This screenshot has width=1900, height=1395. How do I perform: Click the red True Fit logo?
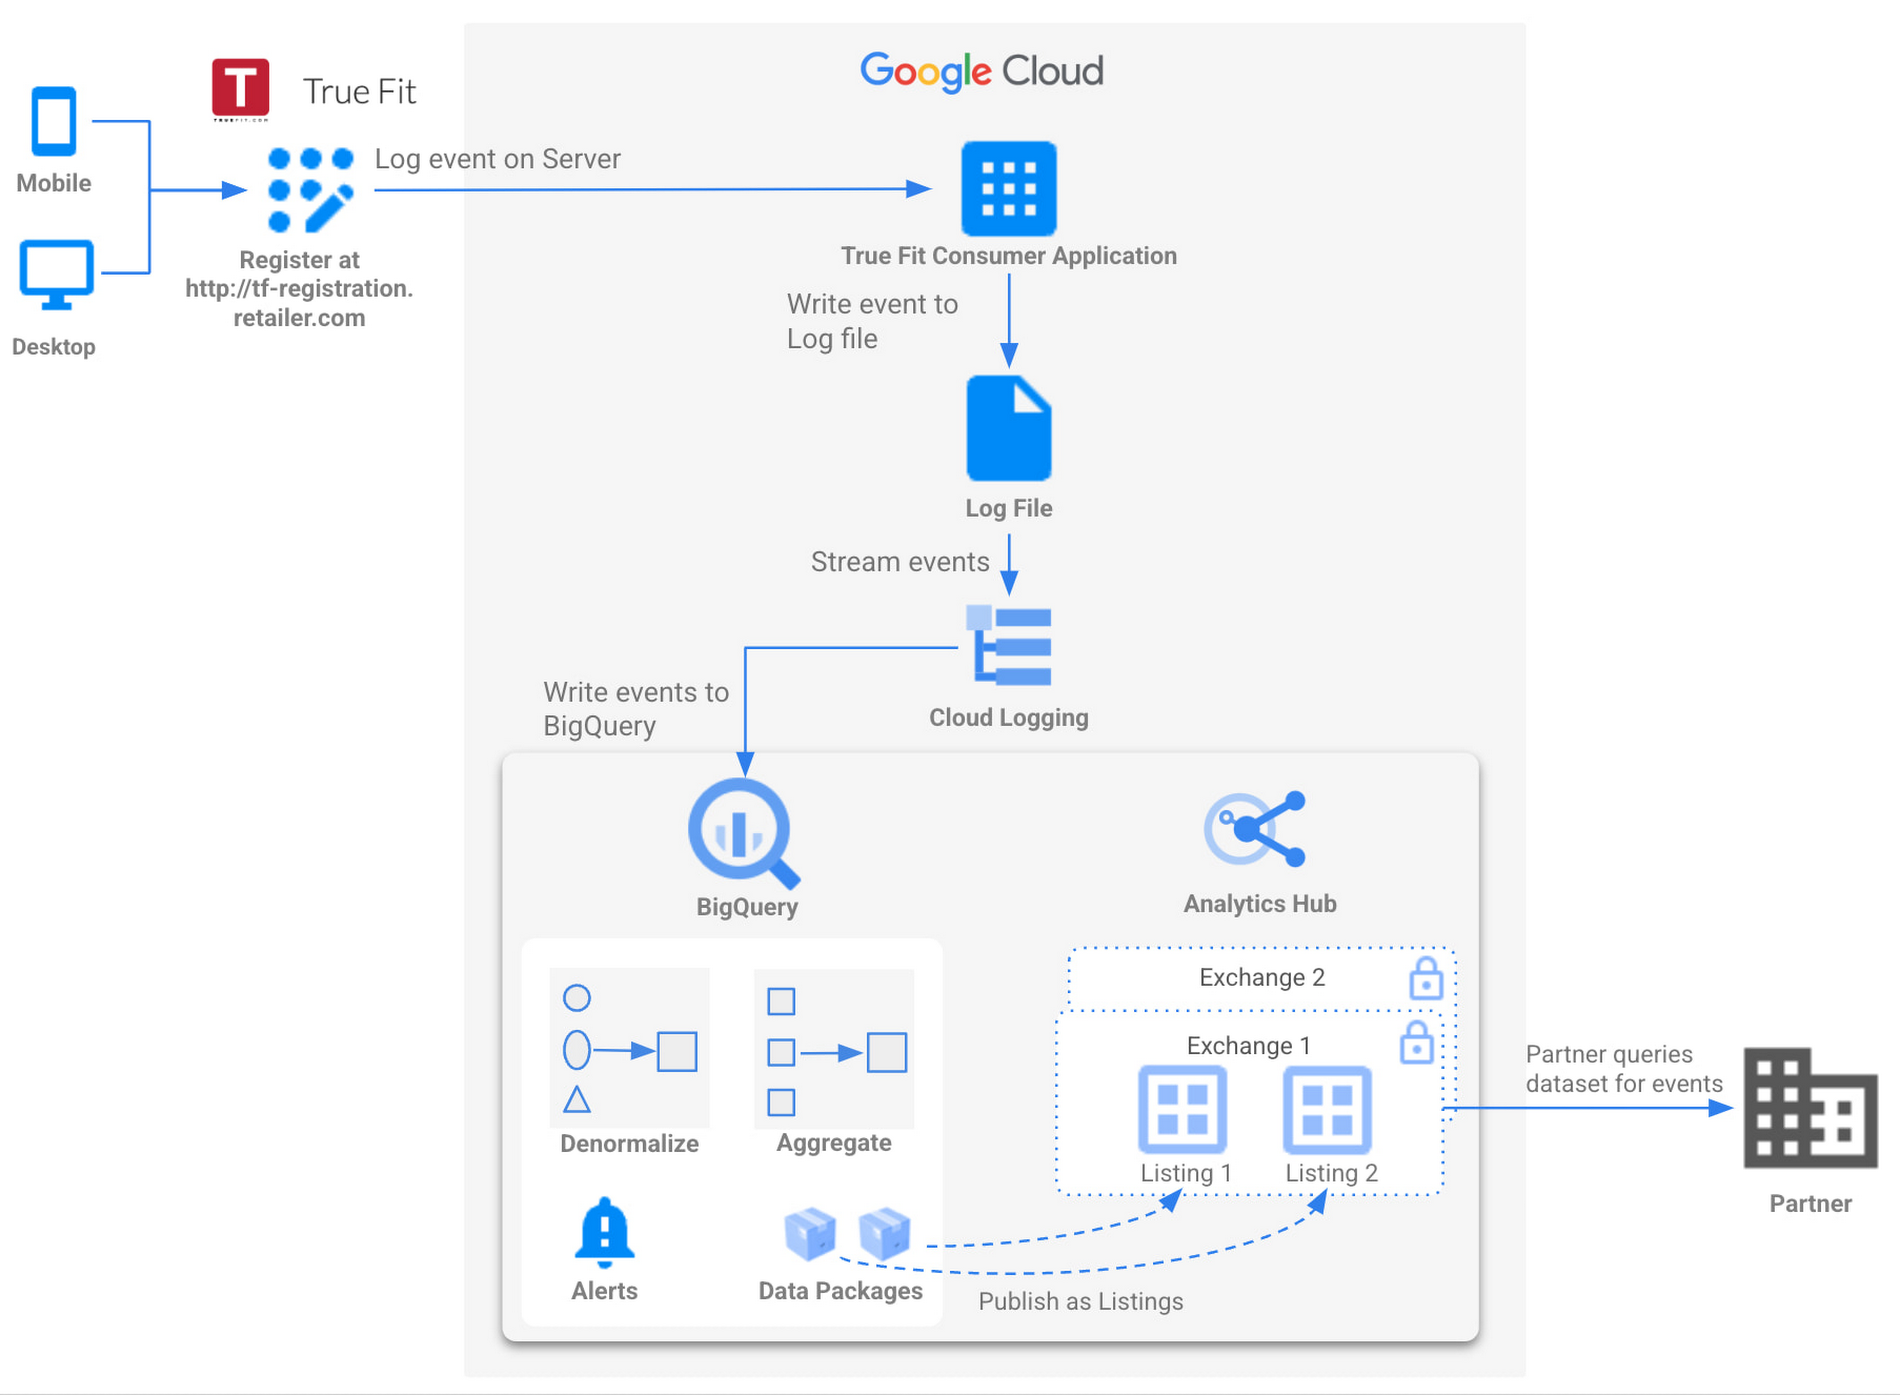coord(240,89)
